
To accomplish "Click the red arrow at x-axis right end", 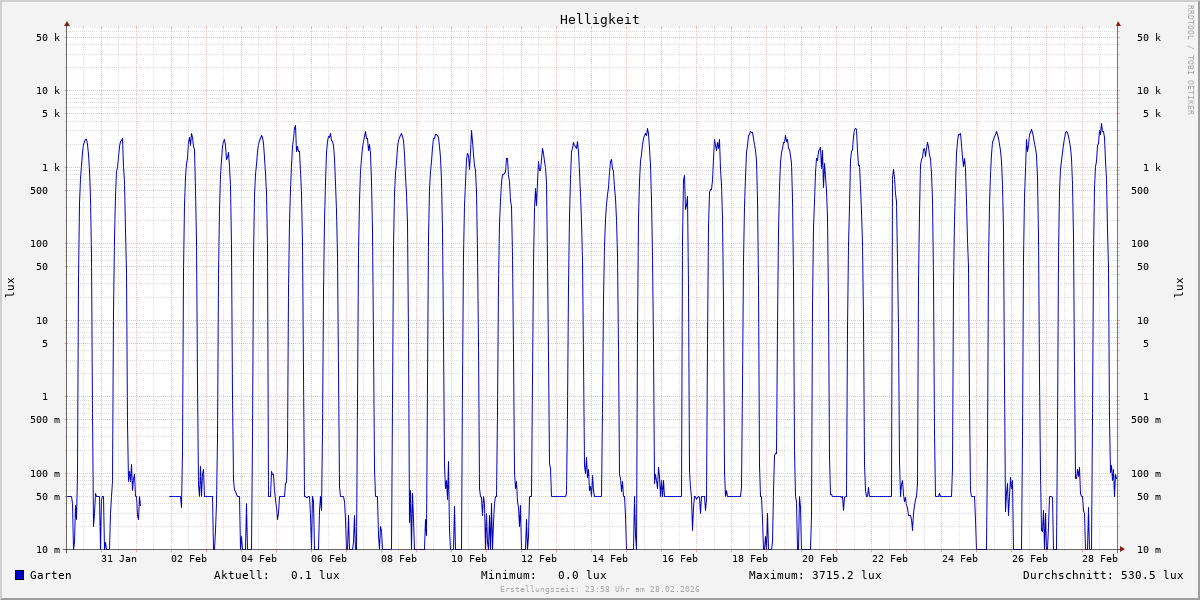I will pos(1122,549).
